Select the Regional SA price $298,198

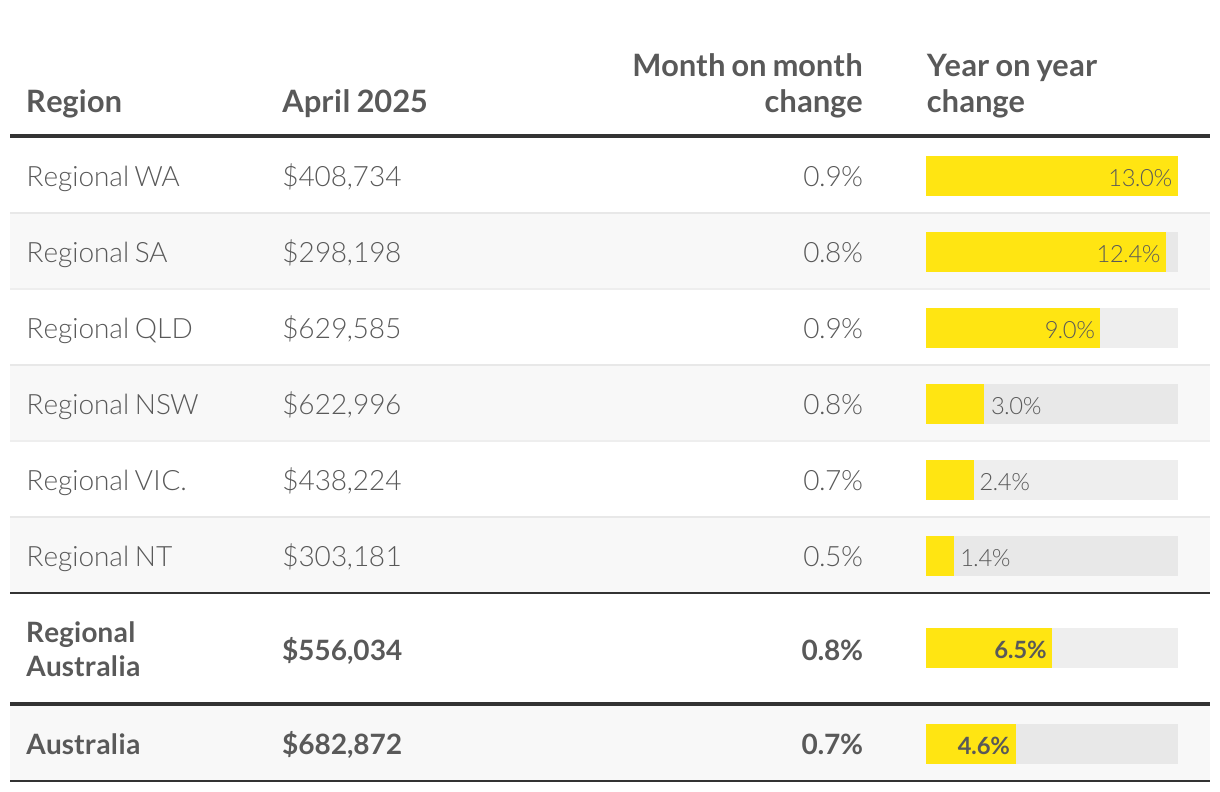(x=341, y=253)
